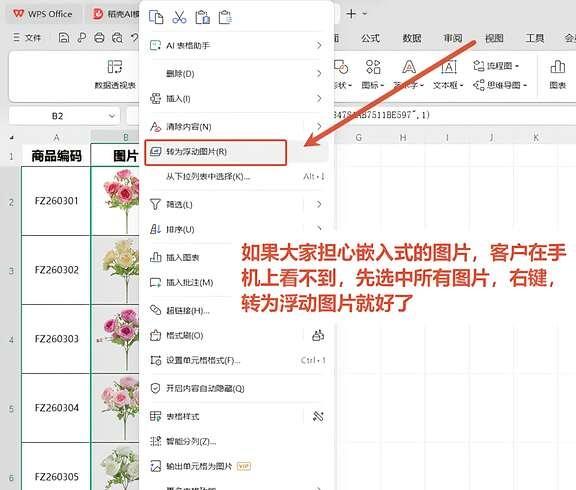Select 开启内容自动隐藏(Q) menu entry
The width and height of the screenshot is (576, 490).
(x=235, y=388)
